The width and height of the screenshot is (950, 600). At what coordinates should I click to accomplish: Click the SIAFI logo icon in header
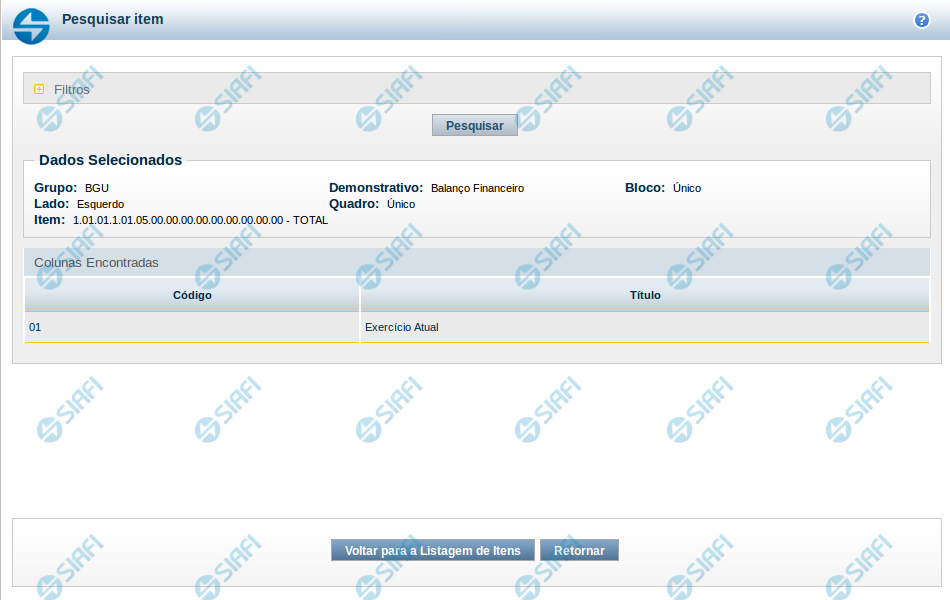(x=31, y=24)
